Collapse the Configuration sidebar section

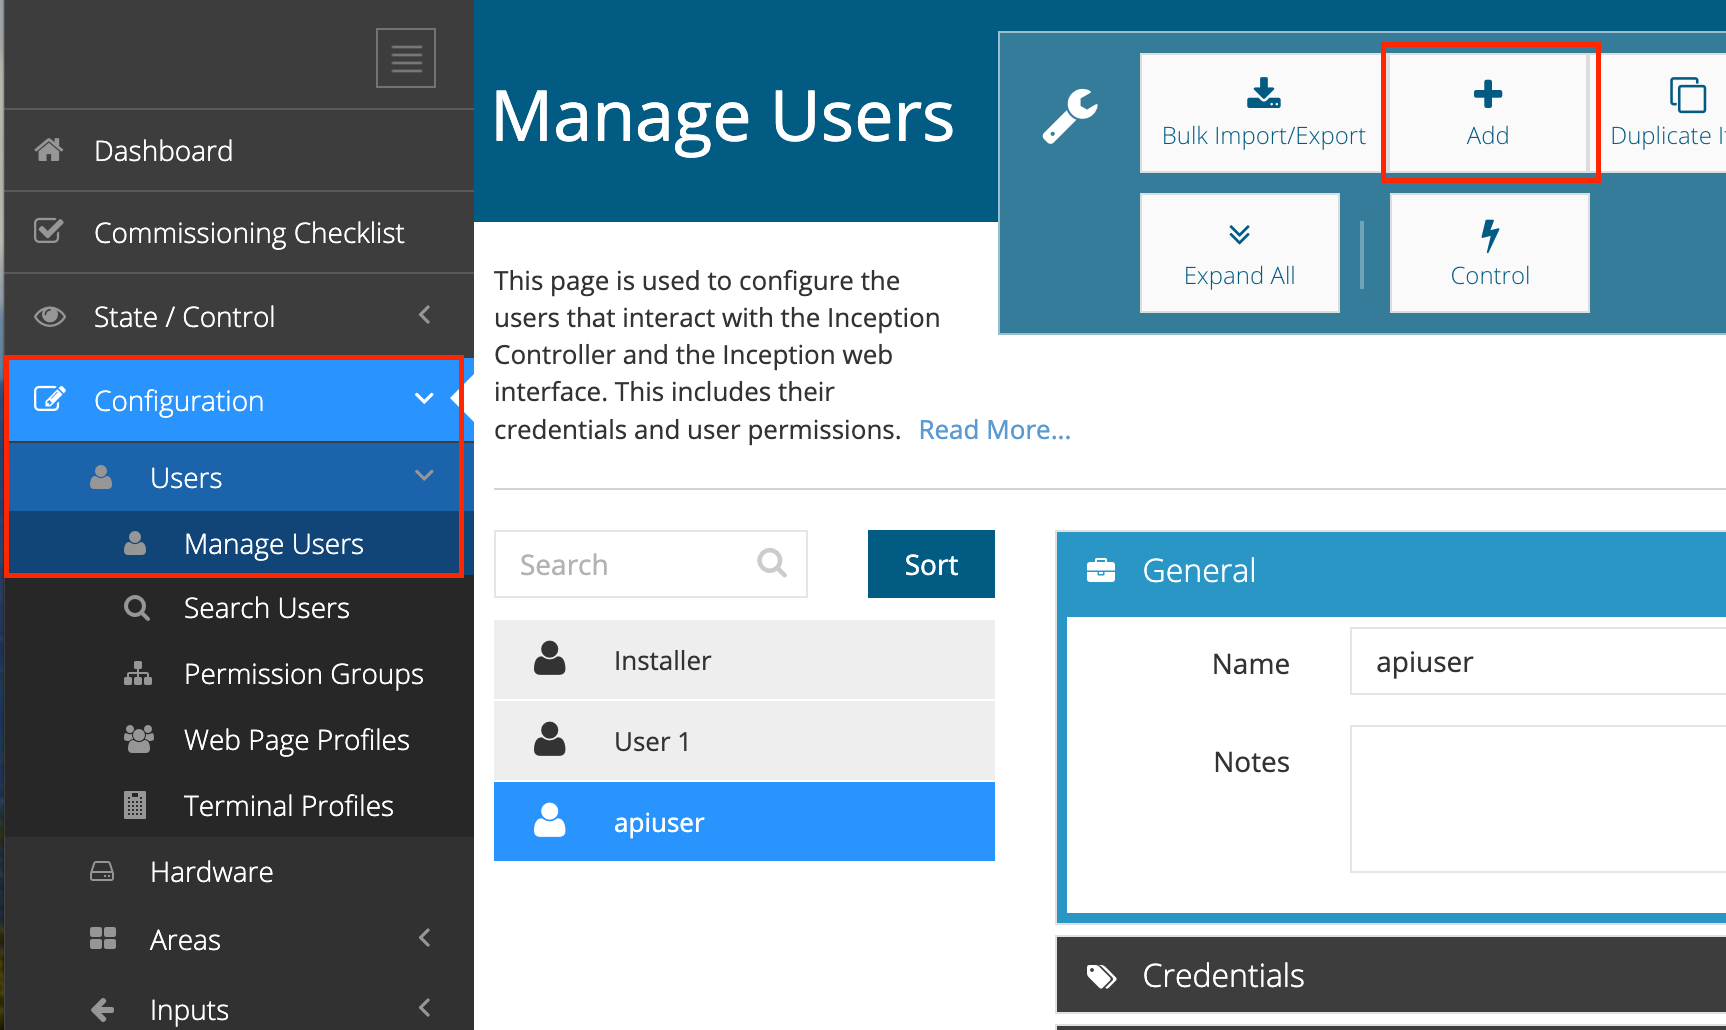pos(424,400)
